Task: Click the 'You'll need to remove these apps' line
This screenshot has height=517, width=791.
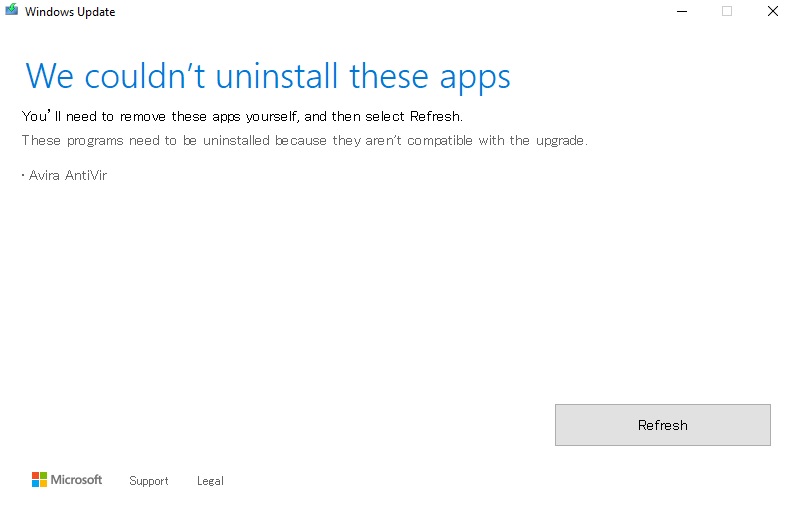Action: (242, 117)
